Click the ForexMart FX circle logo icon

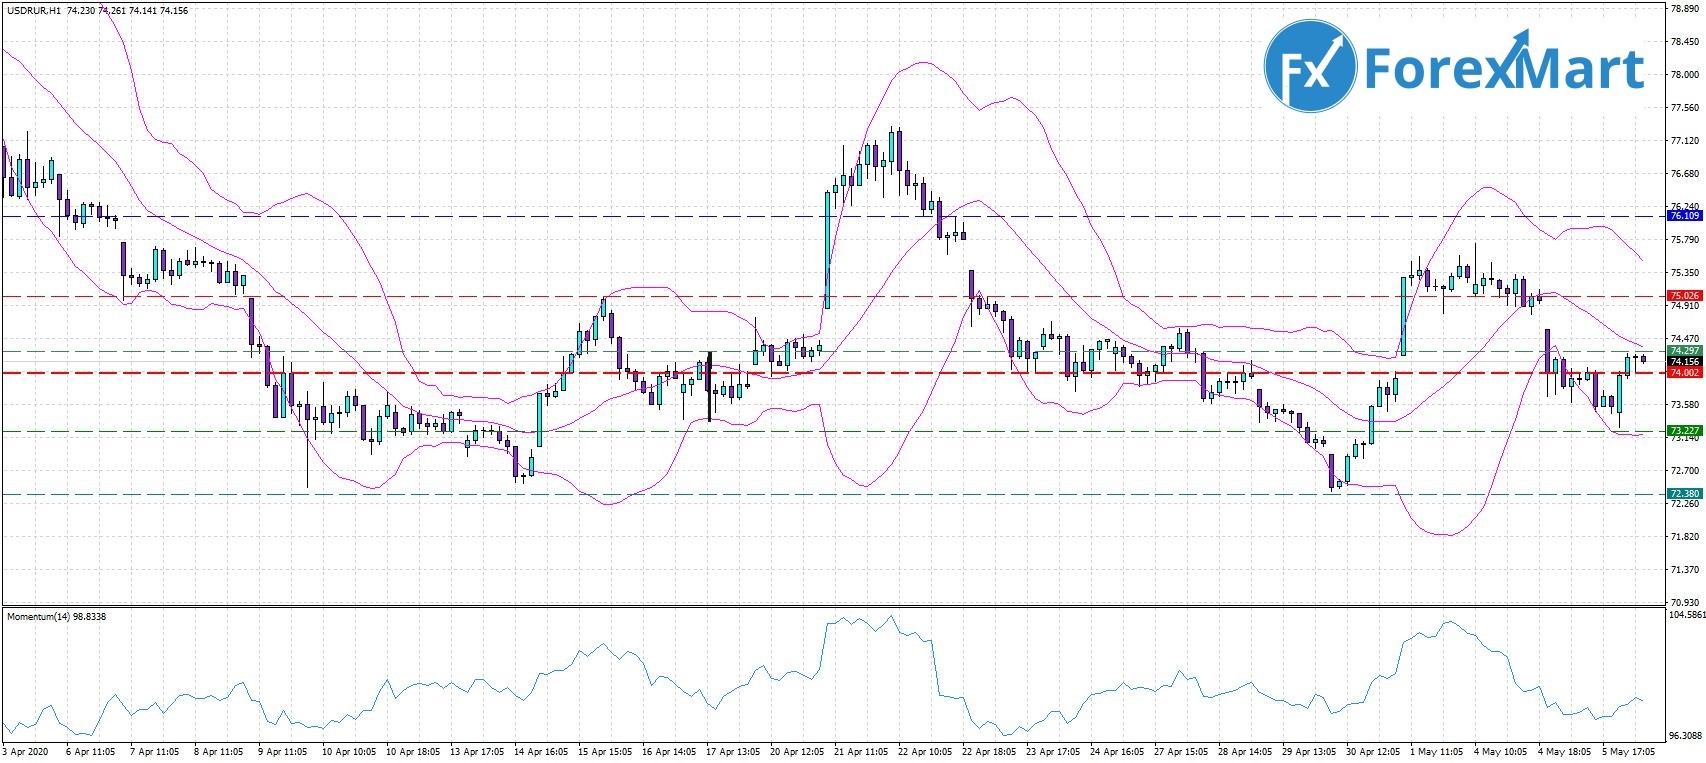pyautogui.click(x=1310, y=68)
